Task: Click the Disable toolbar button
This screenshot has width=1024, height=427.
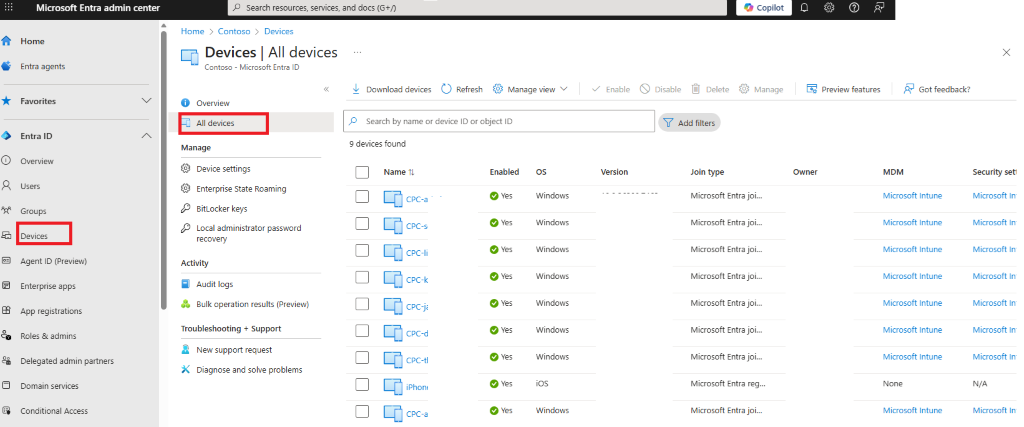Action: (660, 89)
